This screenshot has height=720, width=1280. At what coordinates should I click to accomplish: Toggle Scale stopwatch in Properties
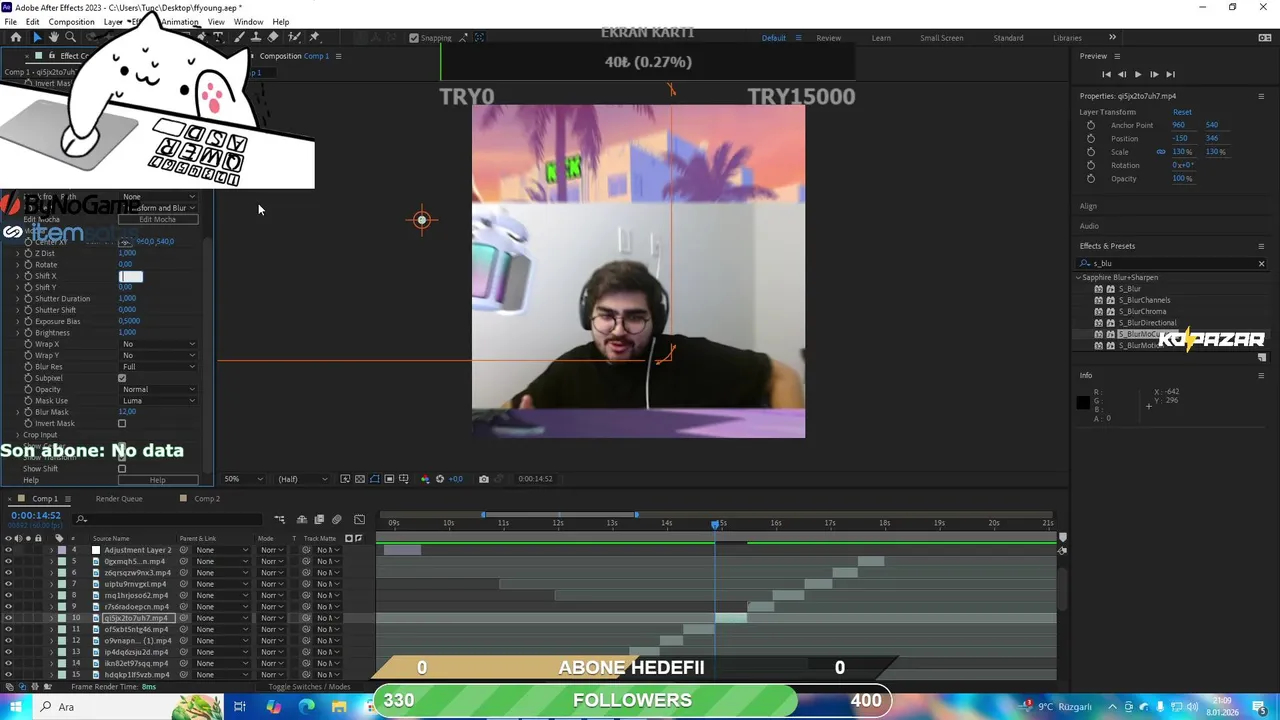(x=1091, y=152)
